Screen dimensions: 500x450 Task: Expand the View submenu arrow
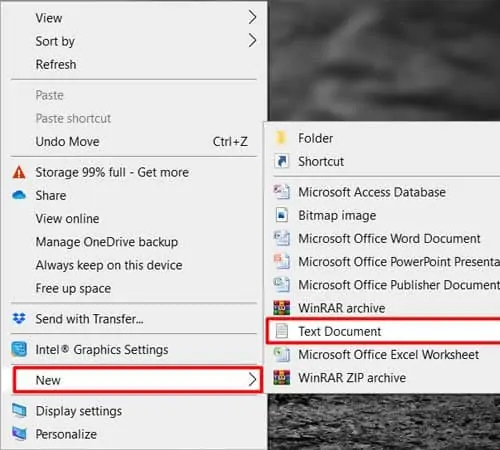(252, 17)
